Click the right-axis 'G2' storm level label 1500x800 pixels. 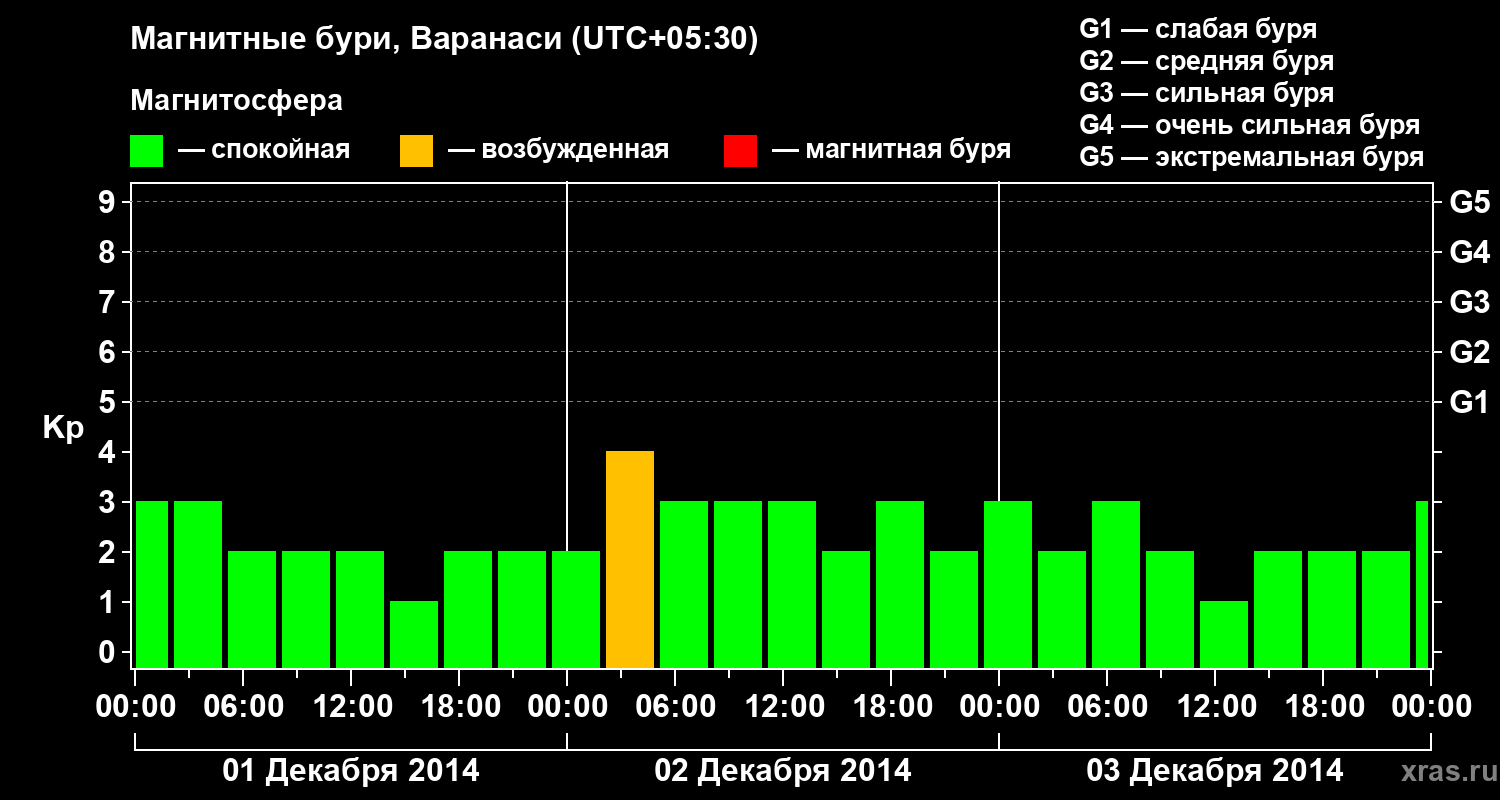point(1469,352)
